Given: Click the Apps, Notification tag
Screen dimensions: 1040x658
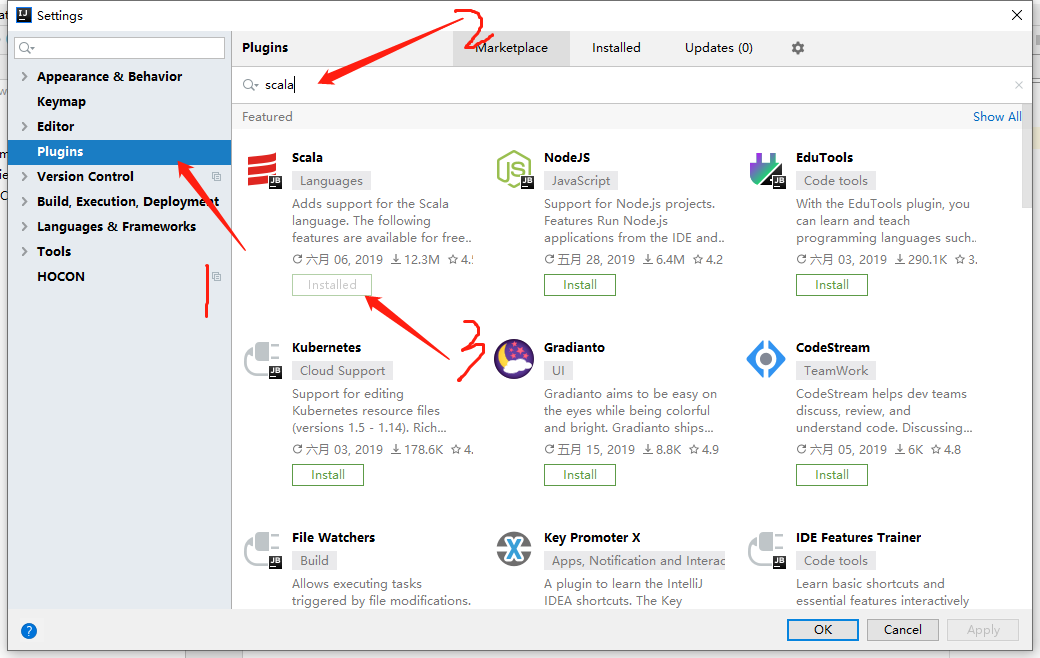Looking at the screenshot, I should tap(635, 560).
